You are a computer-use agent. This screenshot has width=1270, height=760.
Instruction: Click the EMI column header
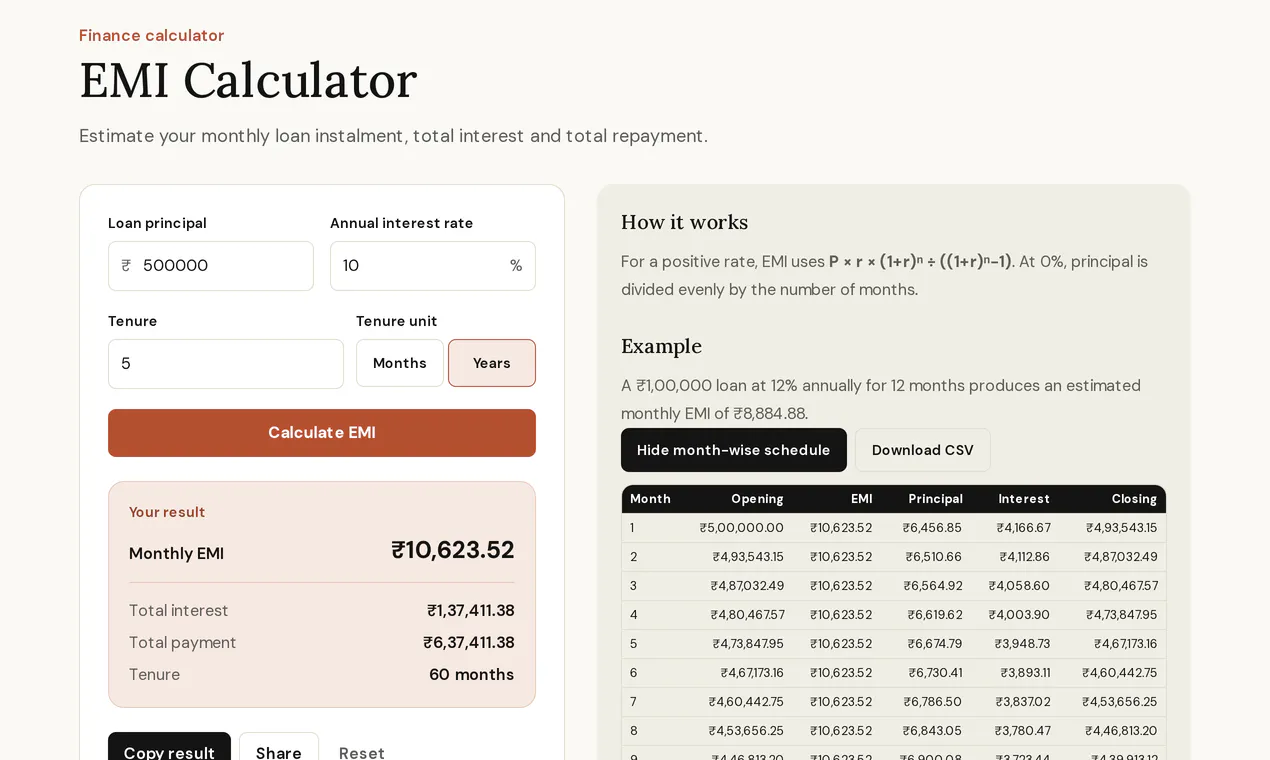(x=862, y=499)
